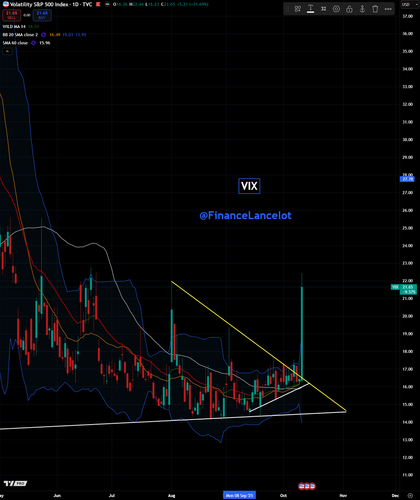Screen dimensions: 420x500
Task: Click the 11.00 price scale value
Action: (408, 475)
